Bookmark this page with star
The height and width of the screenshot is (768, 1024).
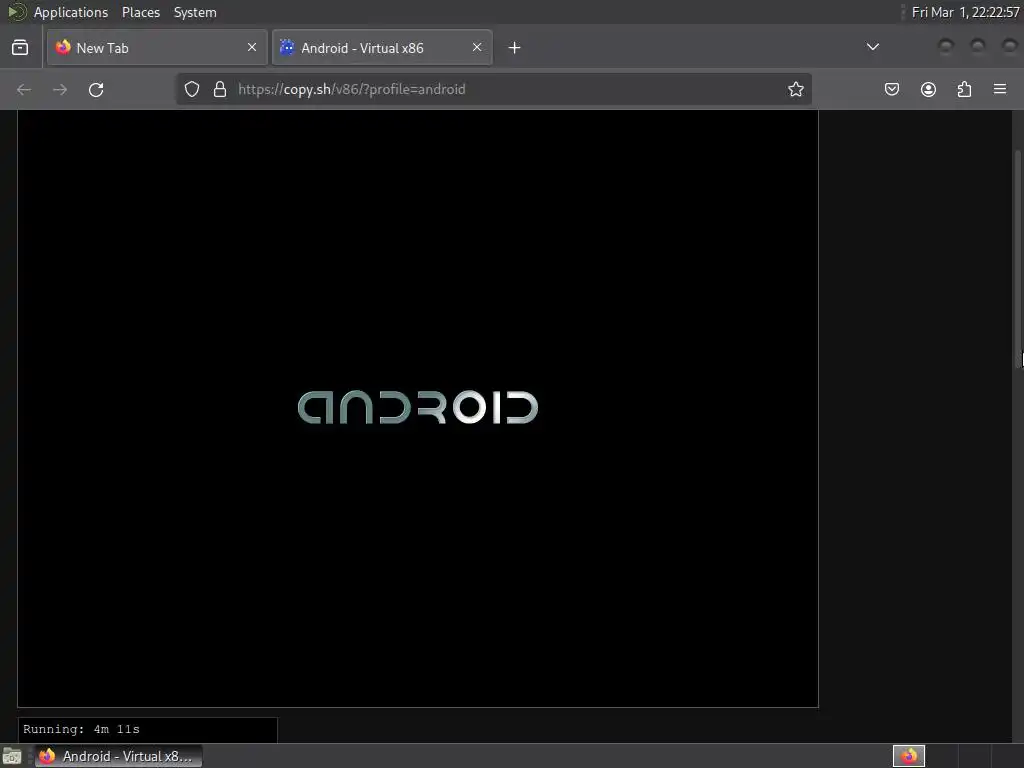795,89
